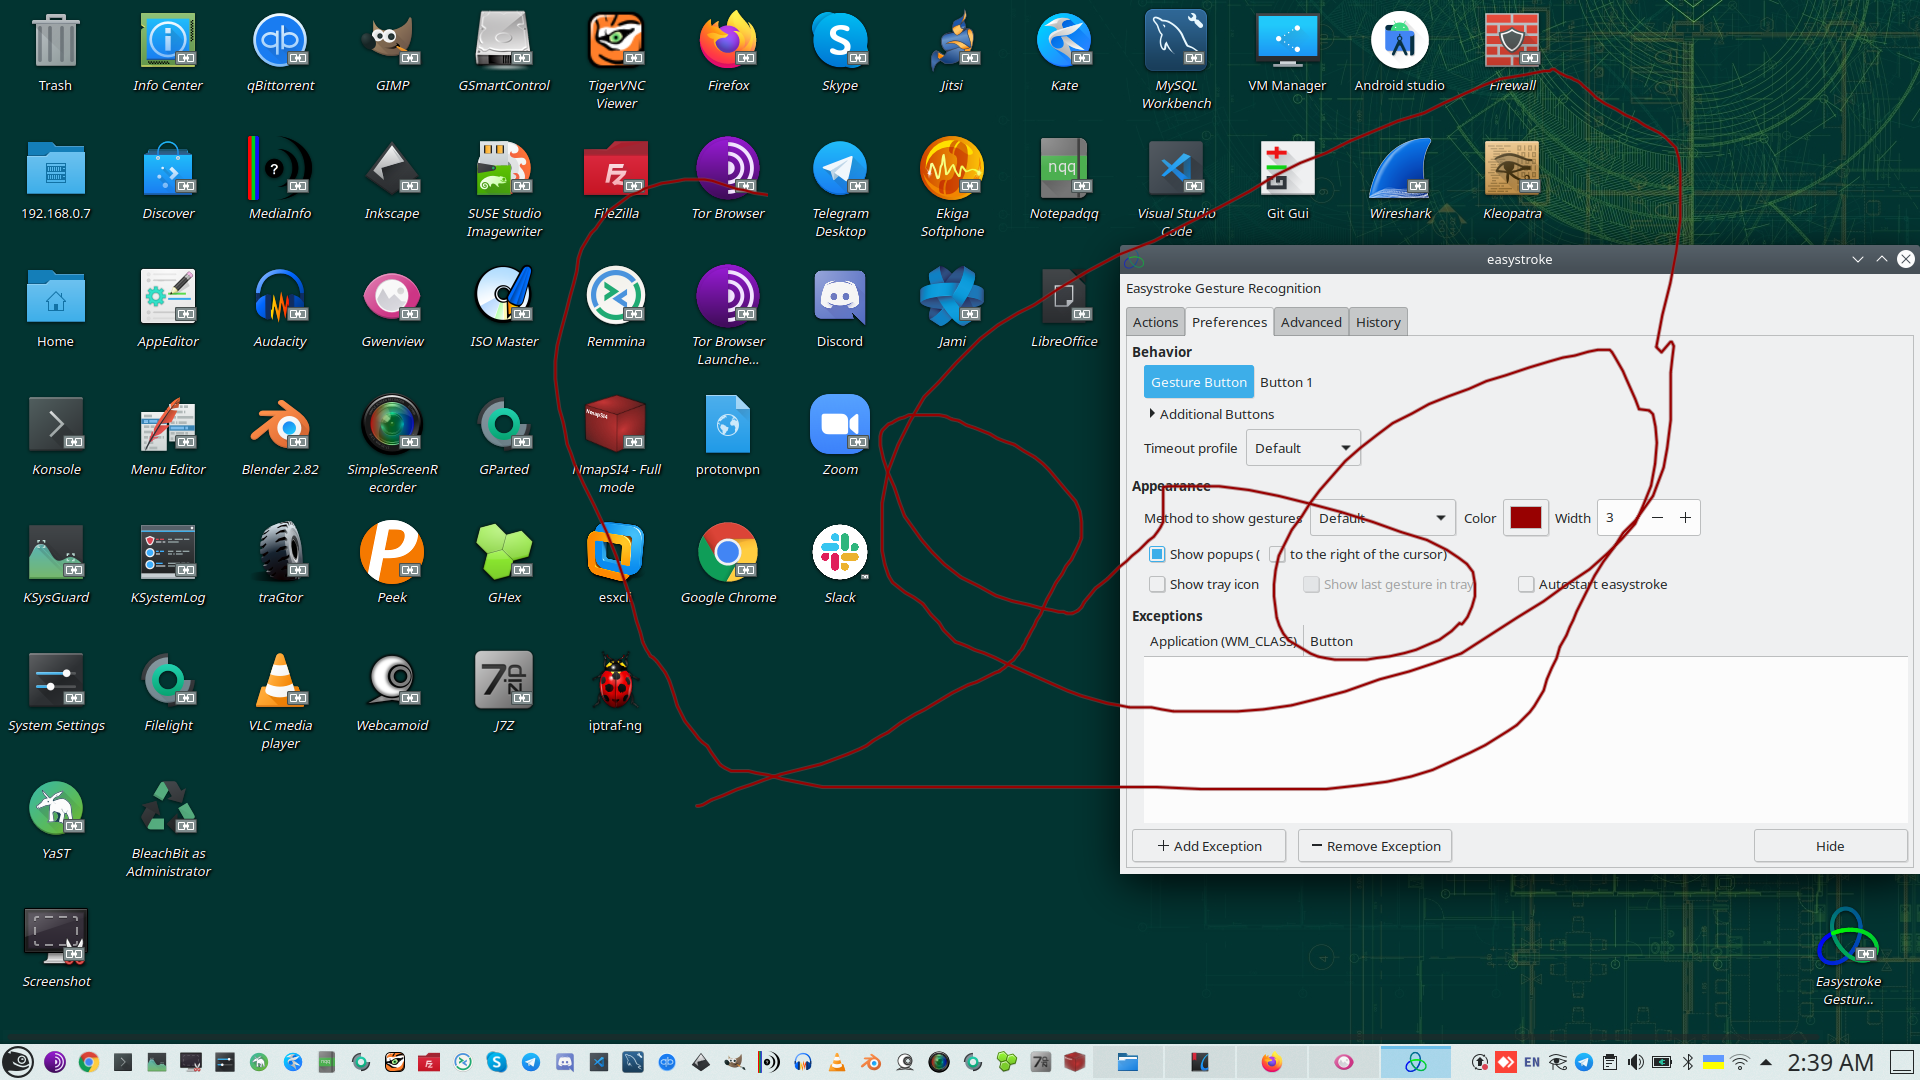Open the Blender 2.82 icon
The height and width of the screenshot is (1080, 1920).
click(x=280, y=428)
